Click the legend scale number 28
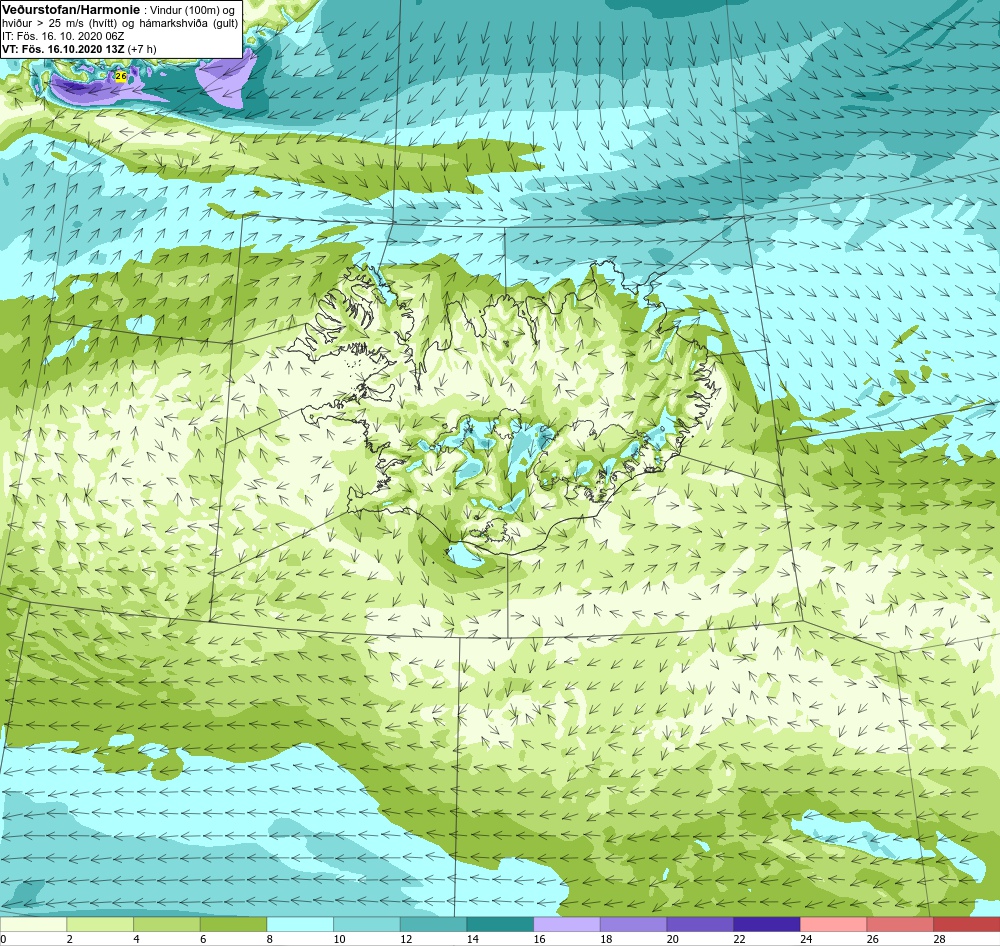This screenshot has width=1000, height=946. point(939,939)
